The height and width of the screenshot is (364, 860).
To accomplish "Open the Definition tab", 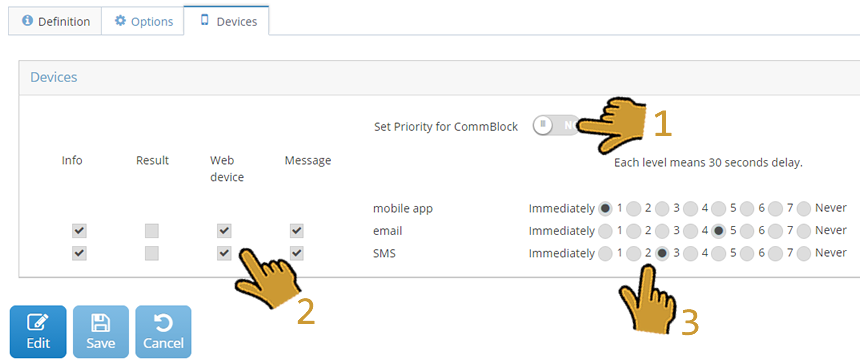I will point(55,21).
